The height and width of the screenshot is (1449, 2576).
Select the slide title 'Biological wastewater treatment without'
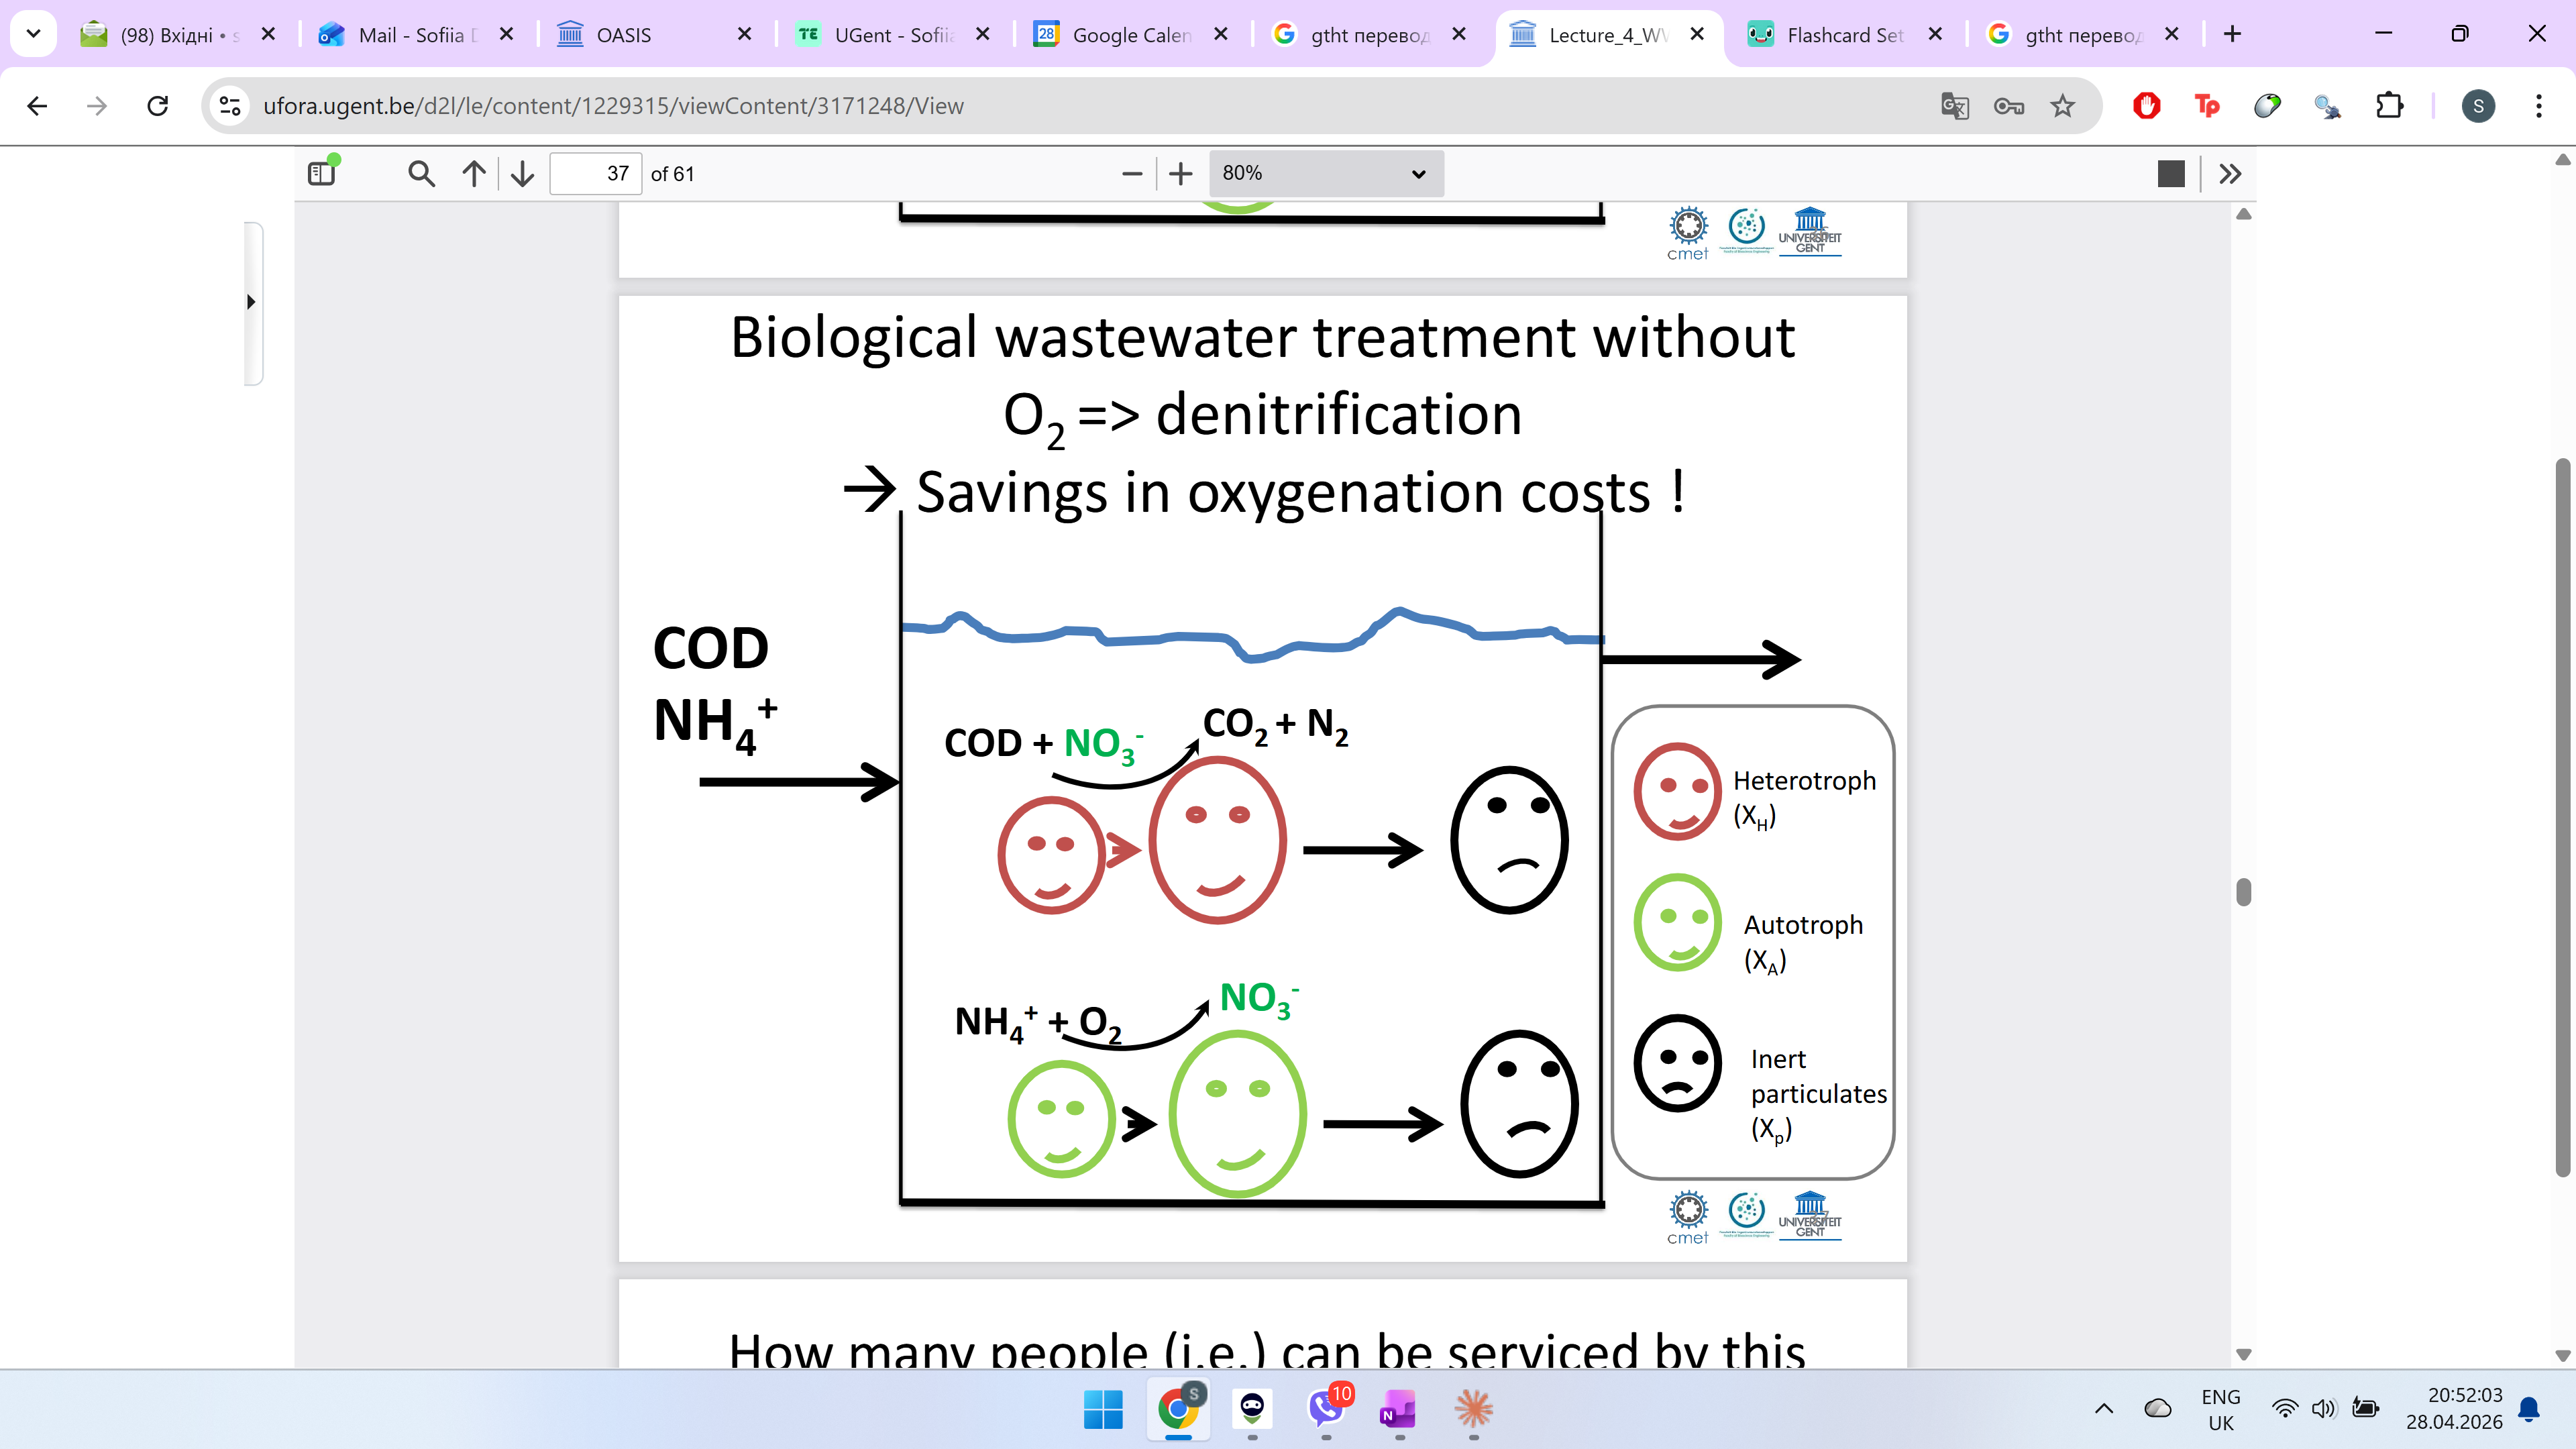[x=1263, y=337]
